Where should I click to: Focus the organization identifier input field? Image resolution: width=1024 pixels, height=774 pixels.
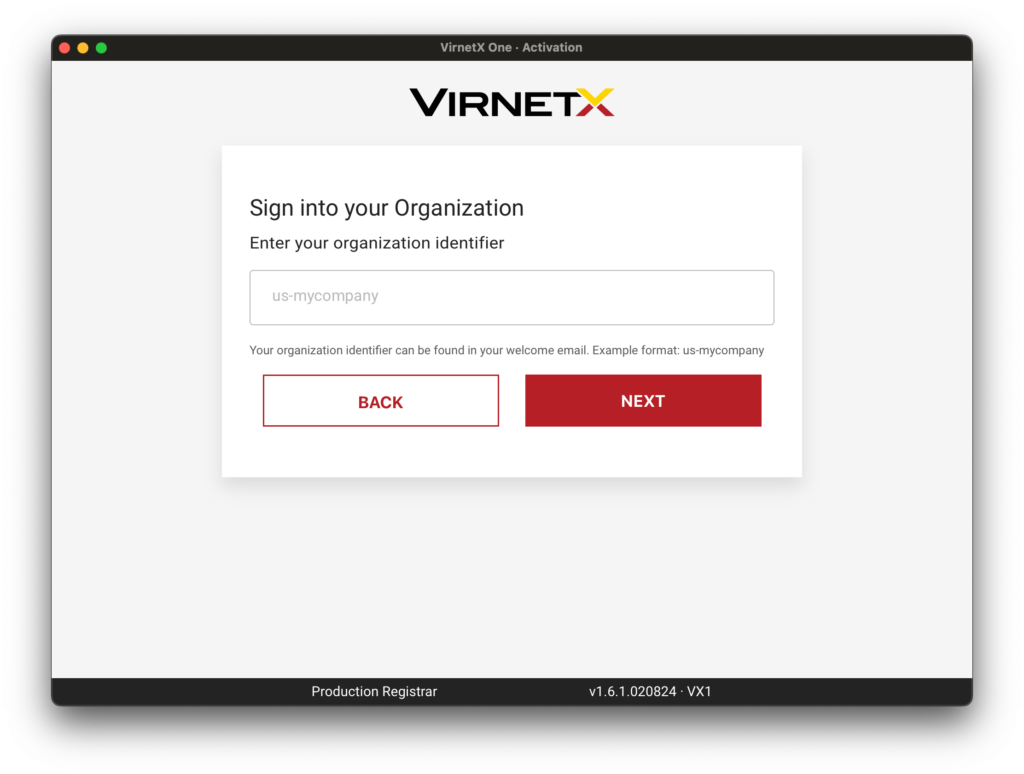[x=511, y=297]
